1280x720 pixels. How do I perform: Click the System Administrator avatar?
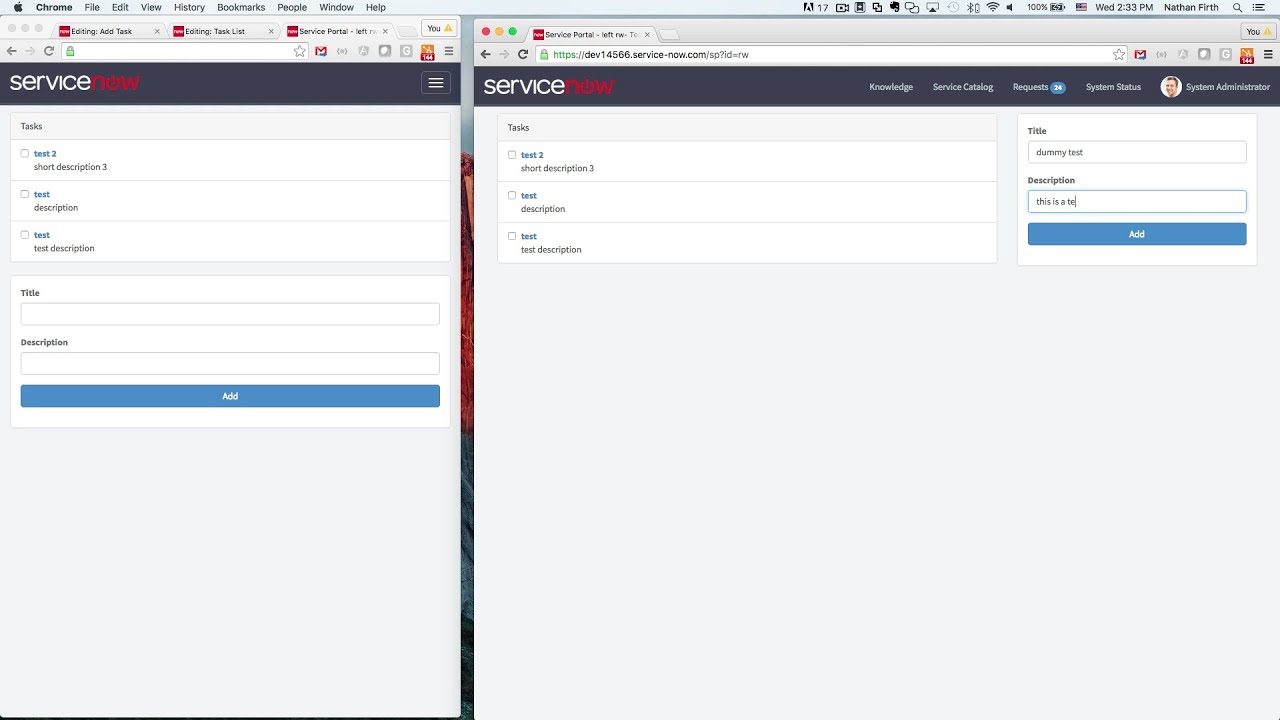pos(1170,87)
